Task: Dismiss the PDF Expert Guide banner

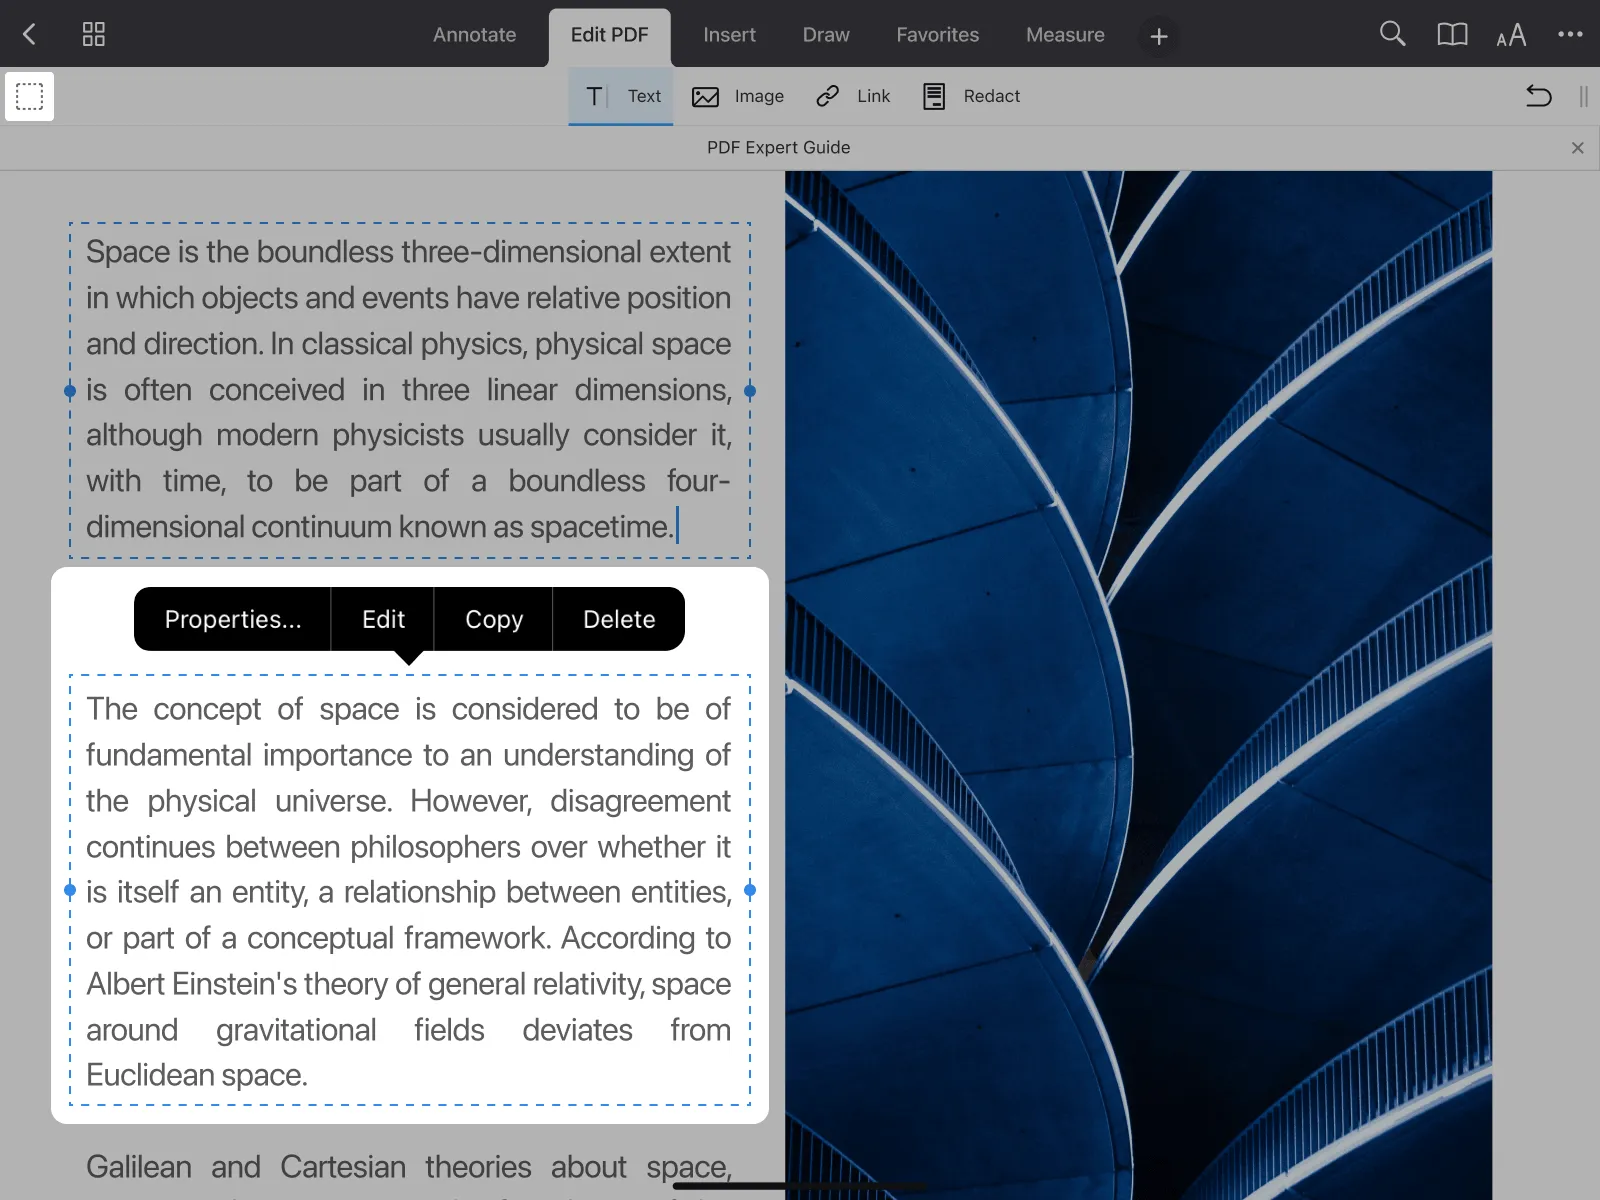Action: pos(1577,147)
